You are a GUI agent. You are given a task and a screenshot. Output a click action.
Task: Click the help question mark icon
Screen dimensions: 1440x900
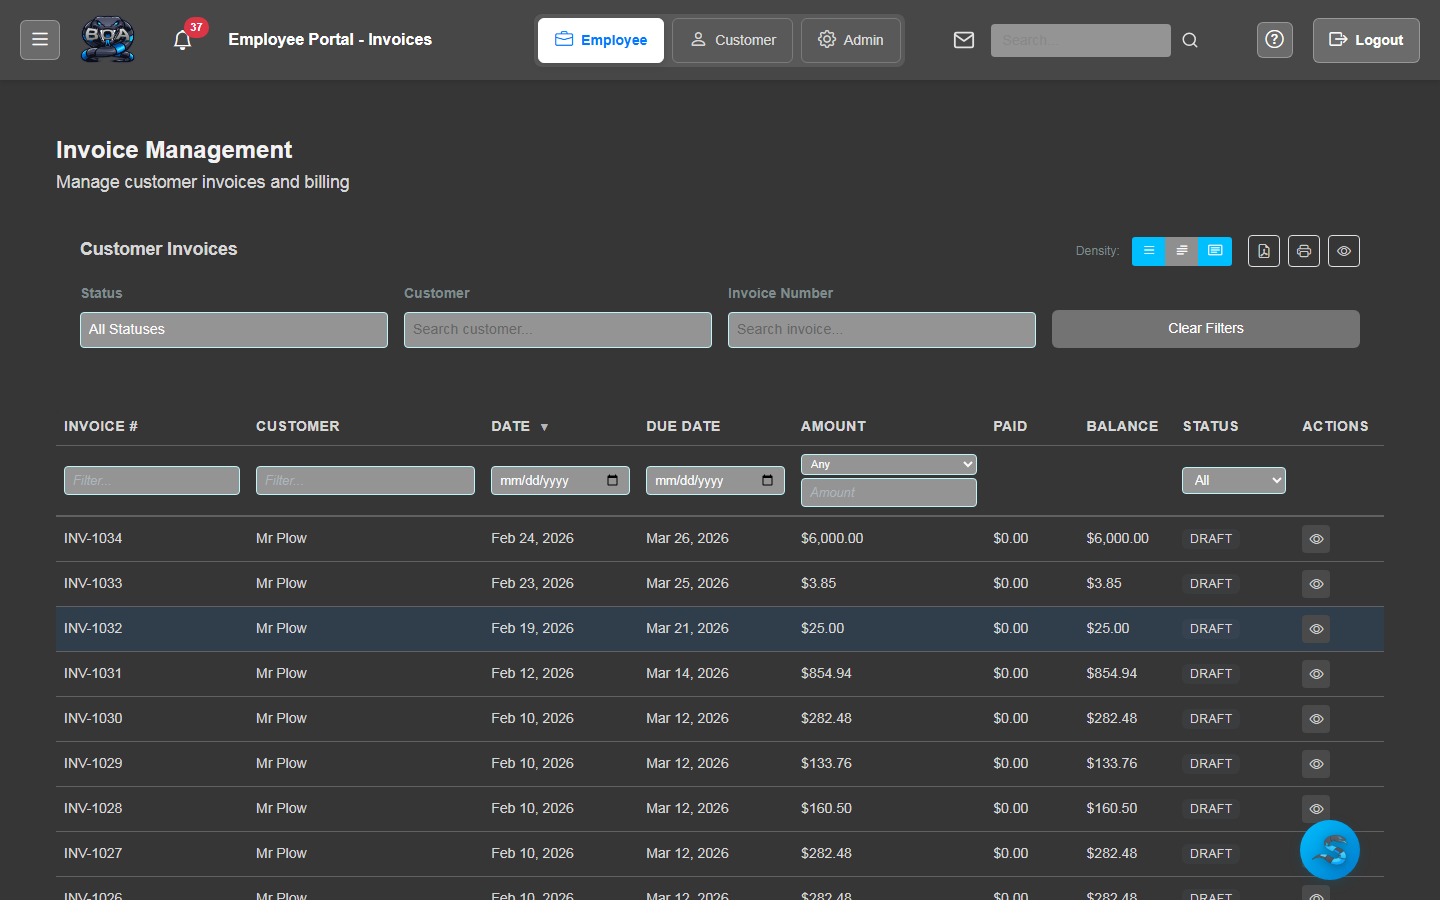1274,40
